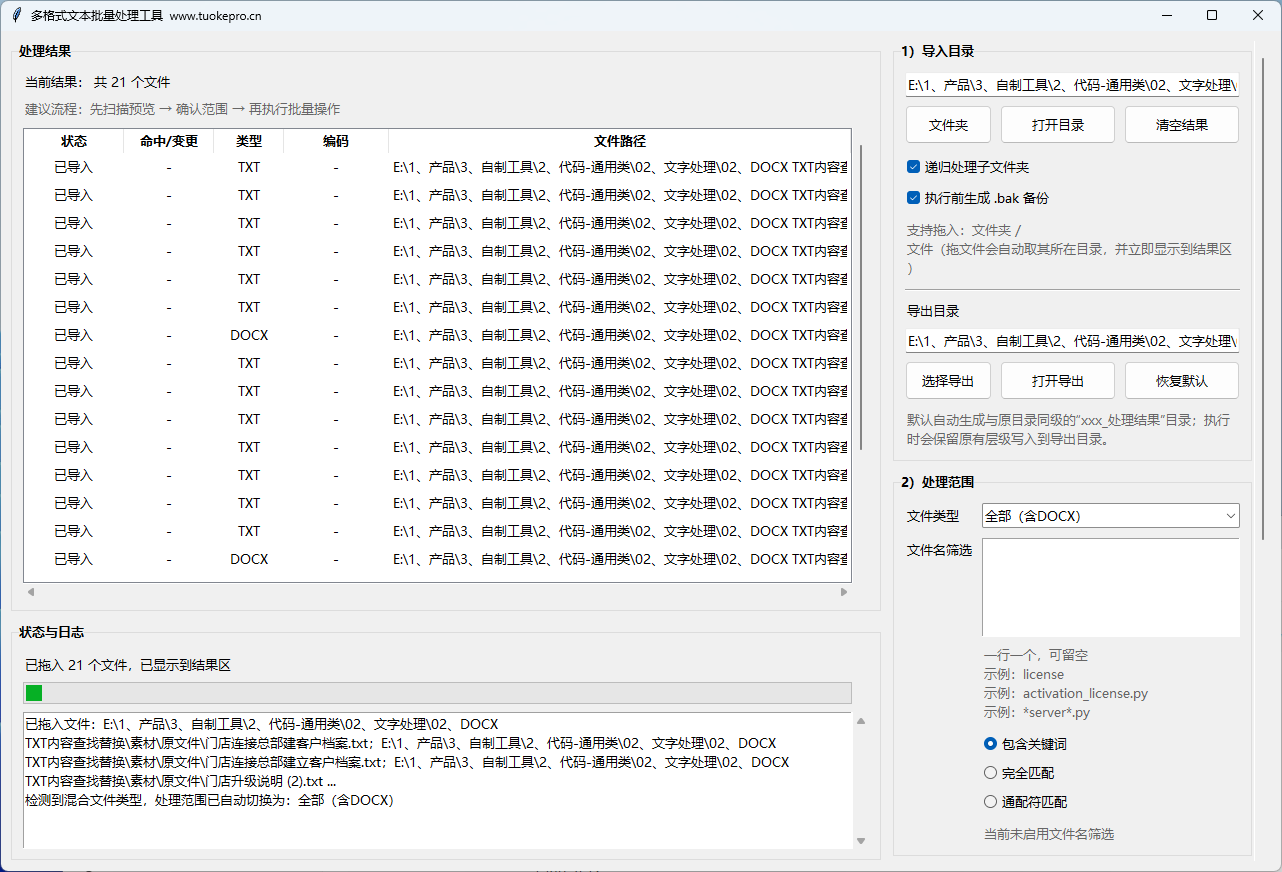Select the 包含关键词 radio option

tap(991, 744)
